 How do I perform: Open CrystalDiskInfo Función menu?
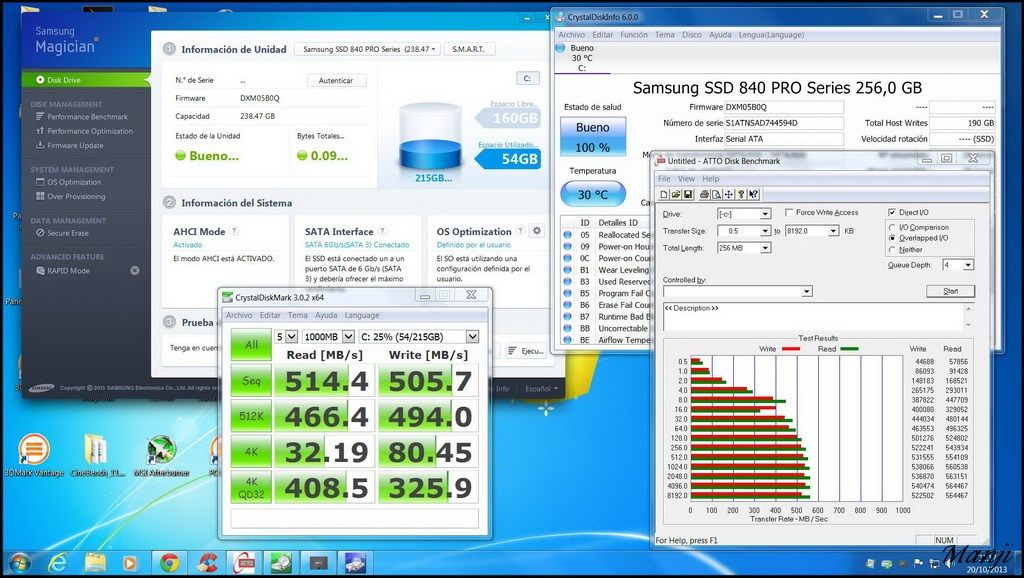pyautogui.click(x=633, y=35)
